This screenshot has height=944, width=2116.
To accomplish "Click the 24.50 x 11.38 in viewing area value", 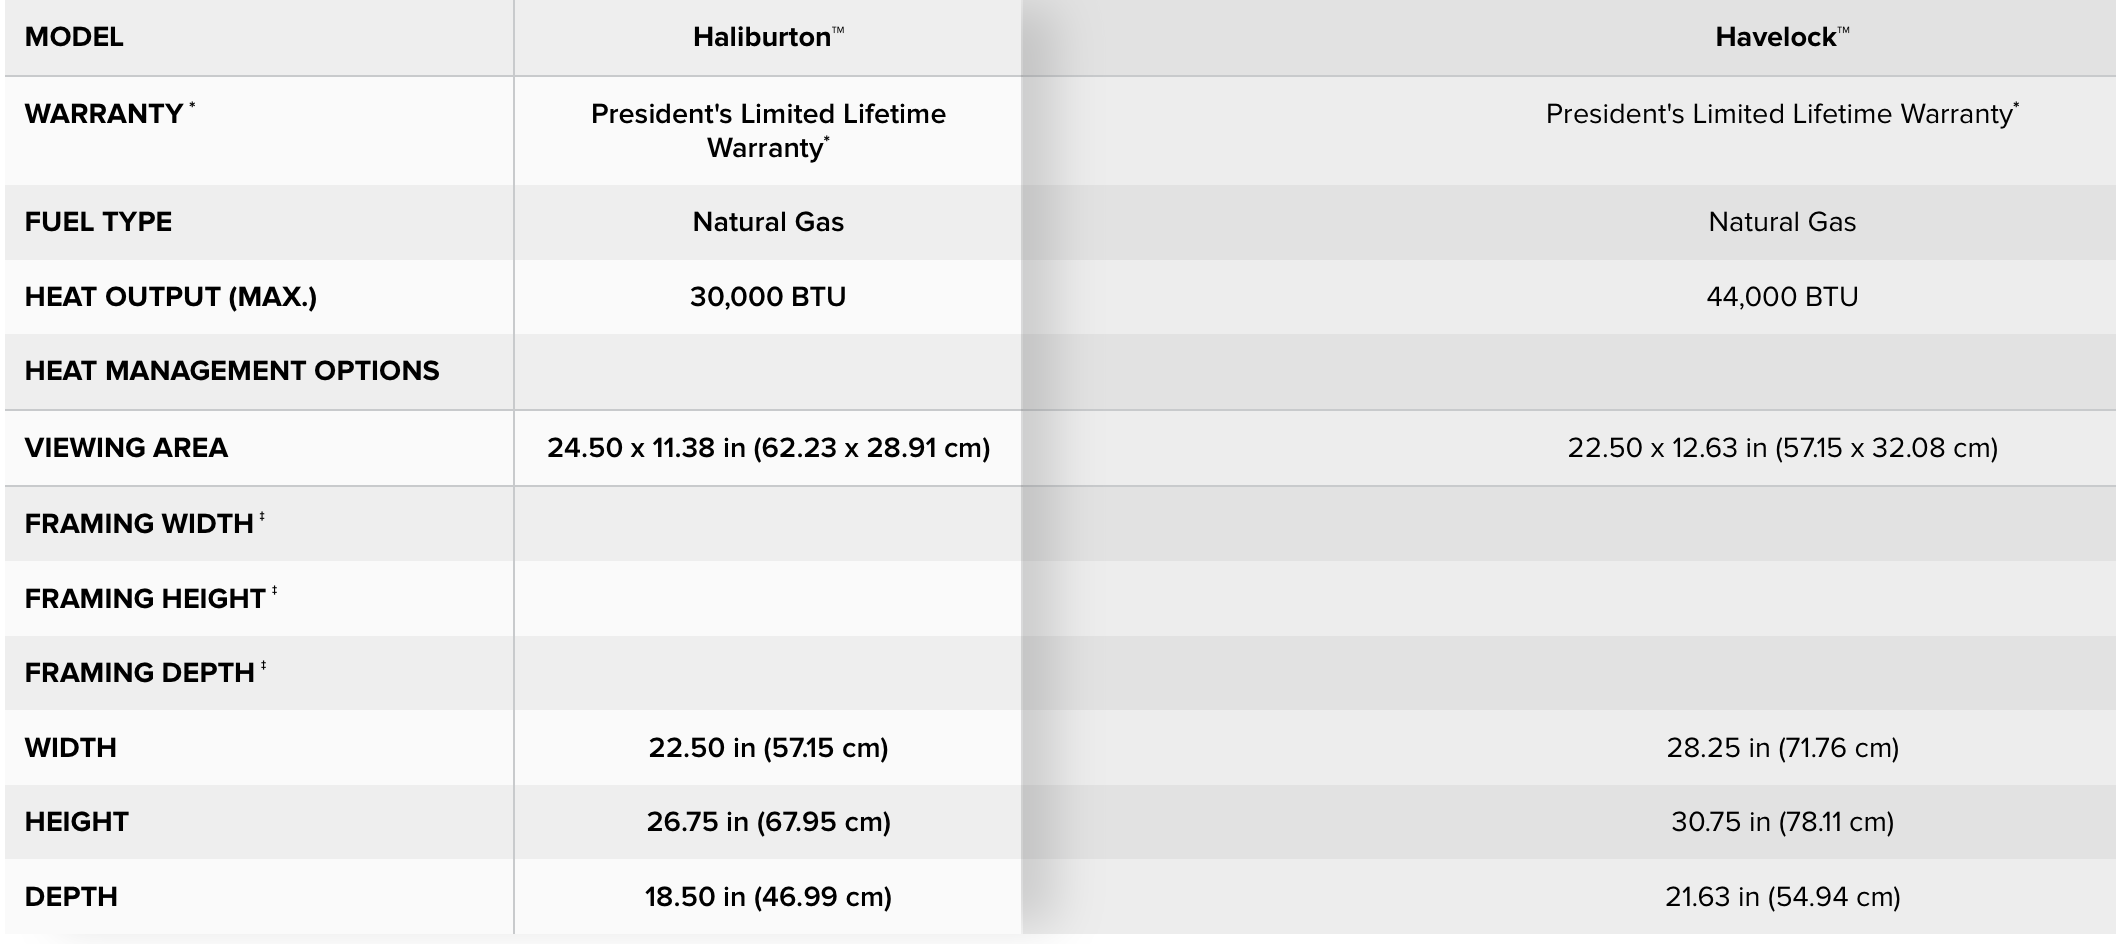I will tap(768, 448).
